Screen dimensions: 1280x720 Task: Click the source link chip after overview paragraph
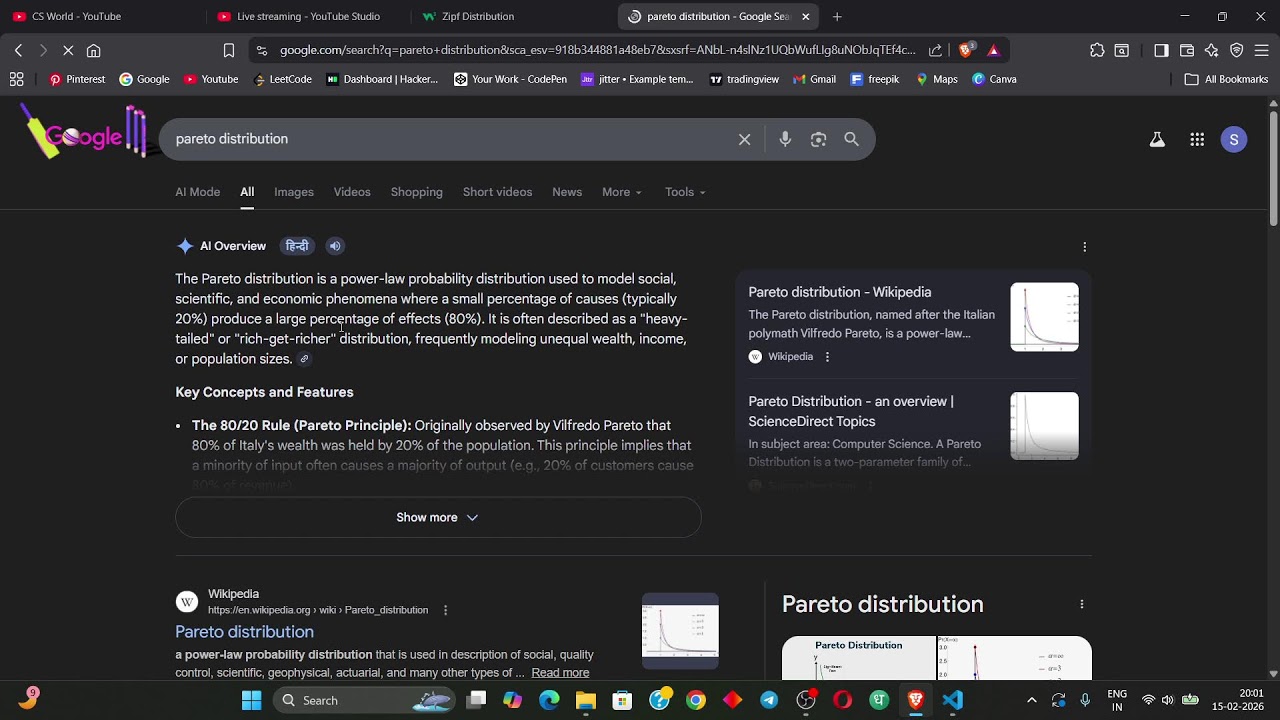pos(305,359)
